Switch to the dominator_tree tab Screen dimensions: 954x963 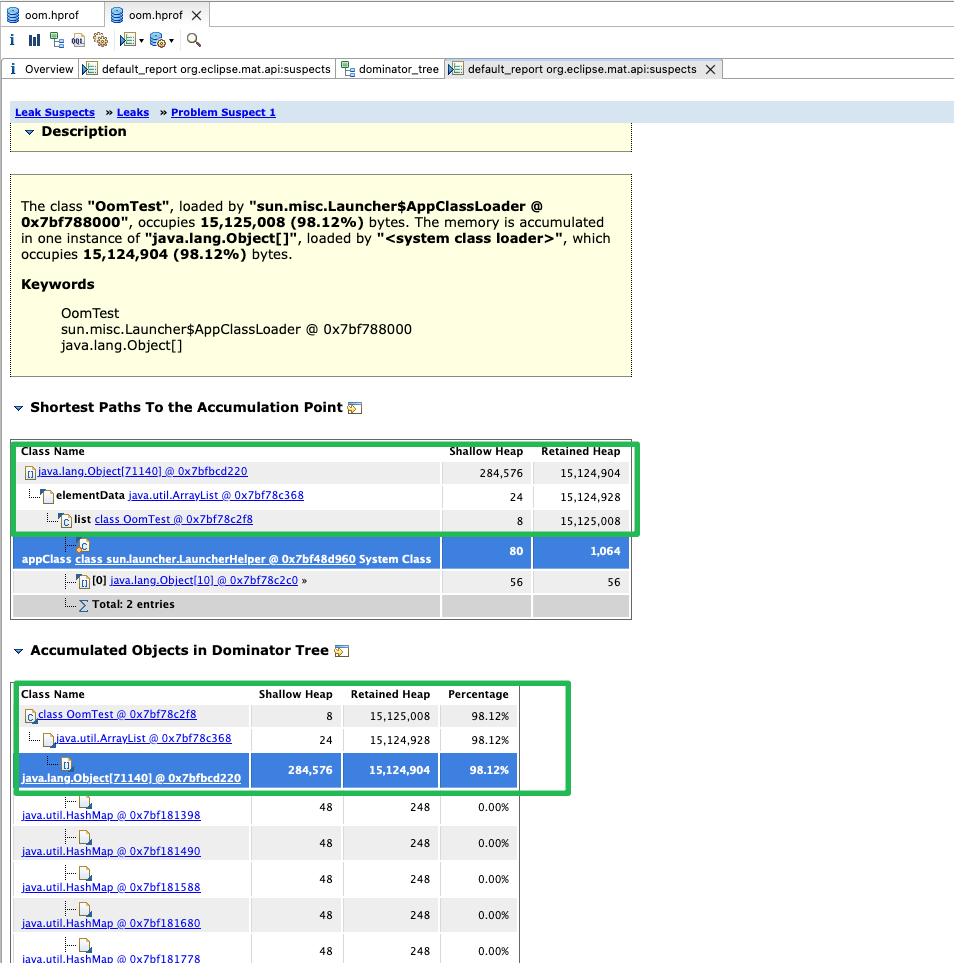click(390, 69)
